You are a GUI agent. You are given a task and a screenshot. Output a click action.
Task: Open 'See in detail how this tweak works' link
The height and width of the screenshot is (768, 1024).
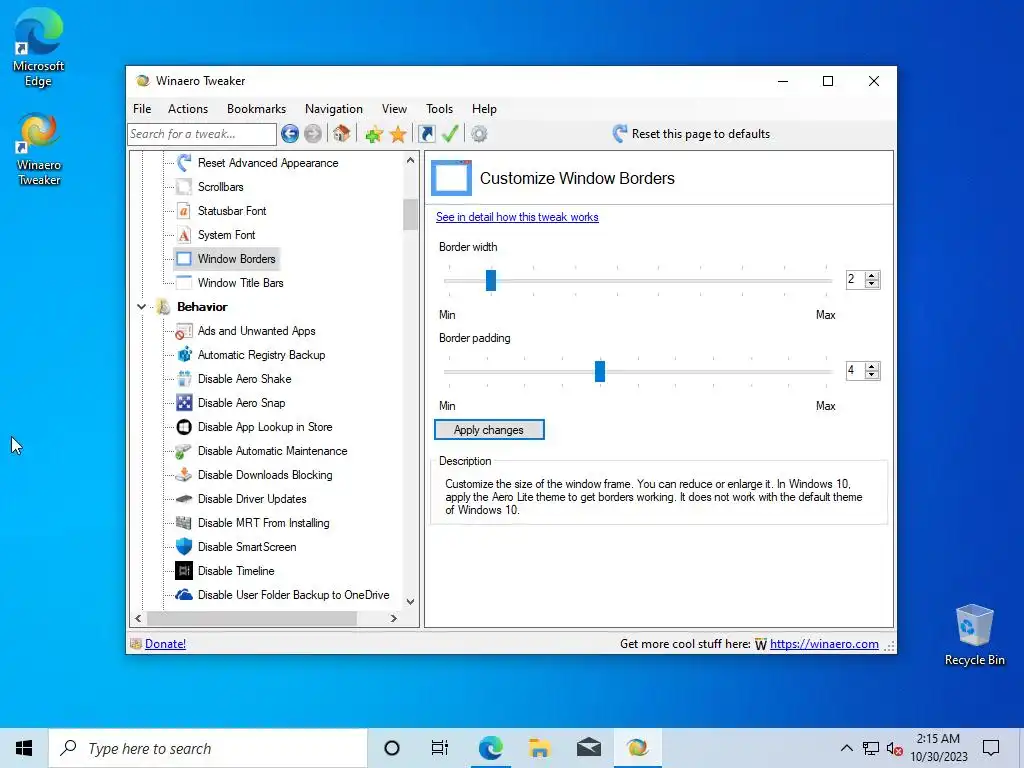click(517, 217)
